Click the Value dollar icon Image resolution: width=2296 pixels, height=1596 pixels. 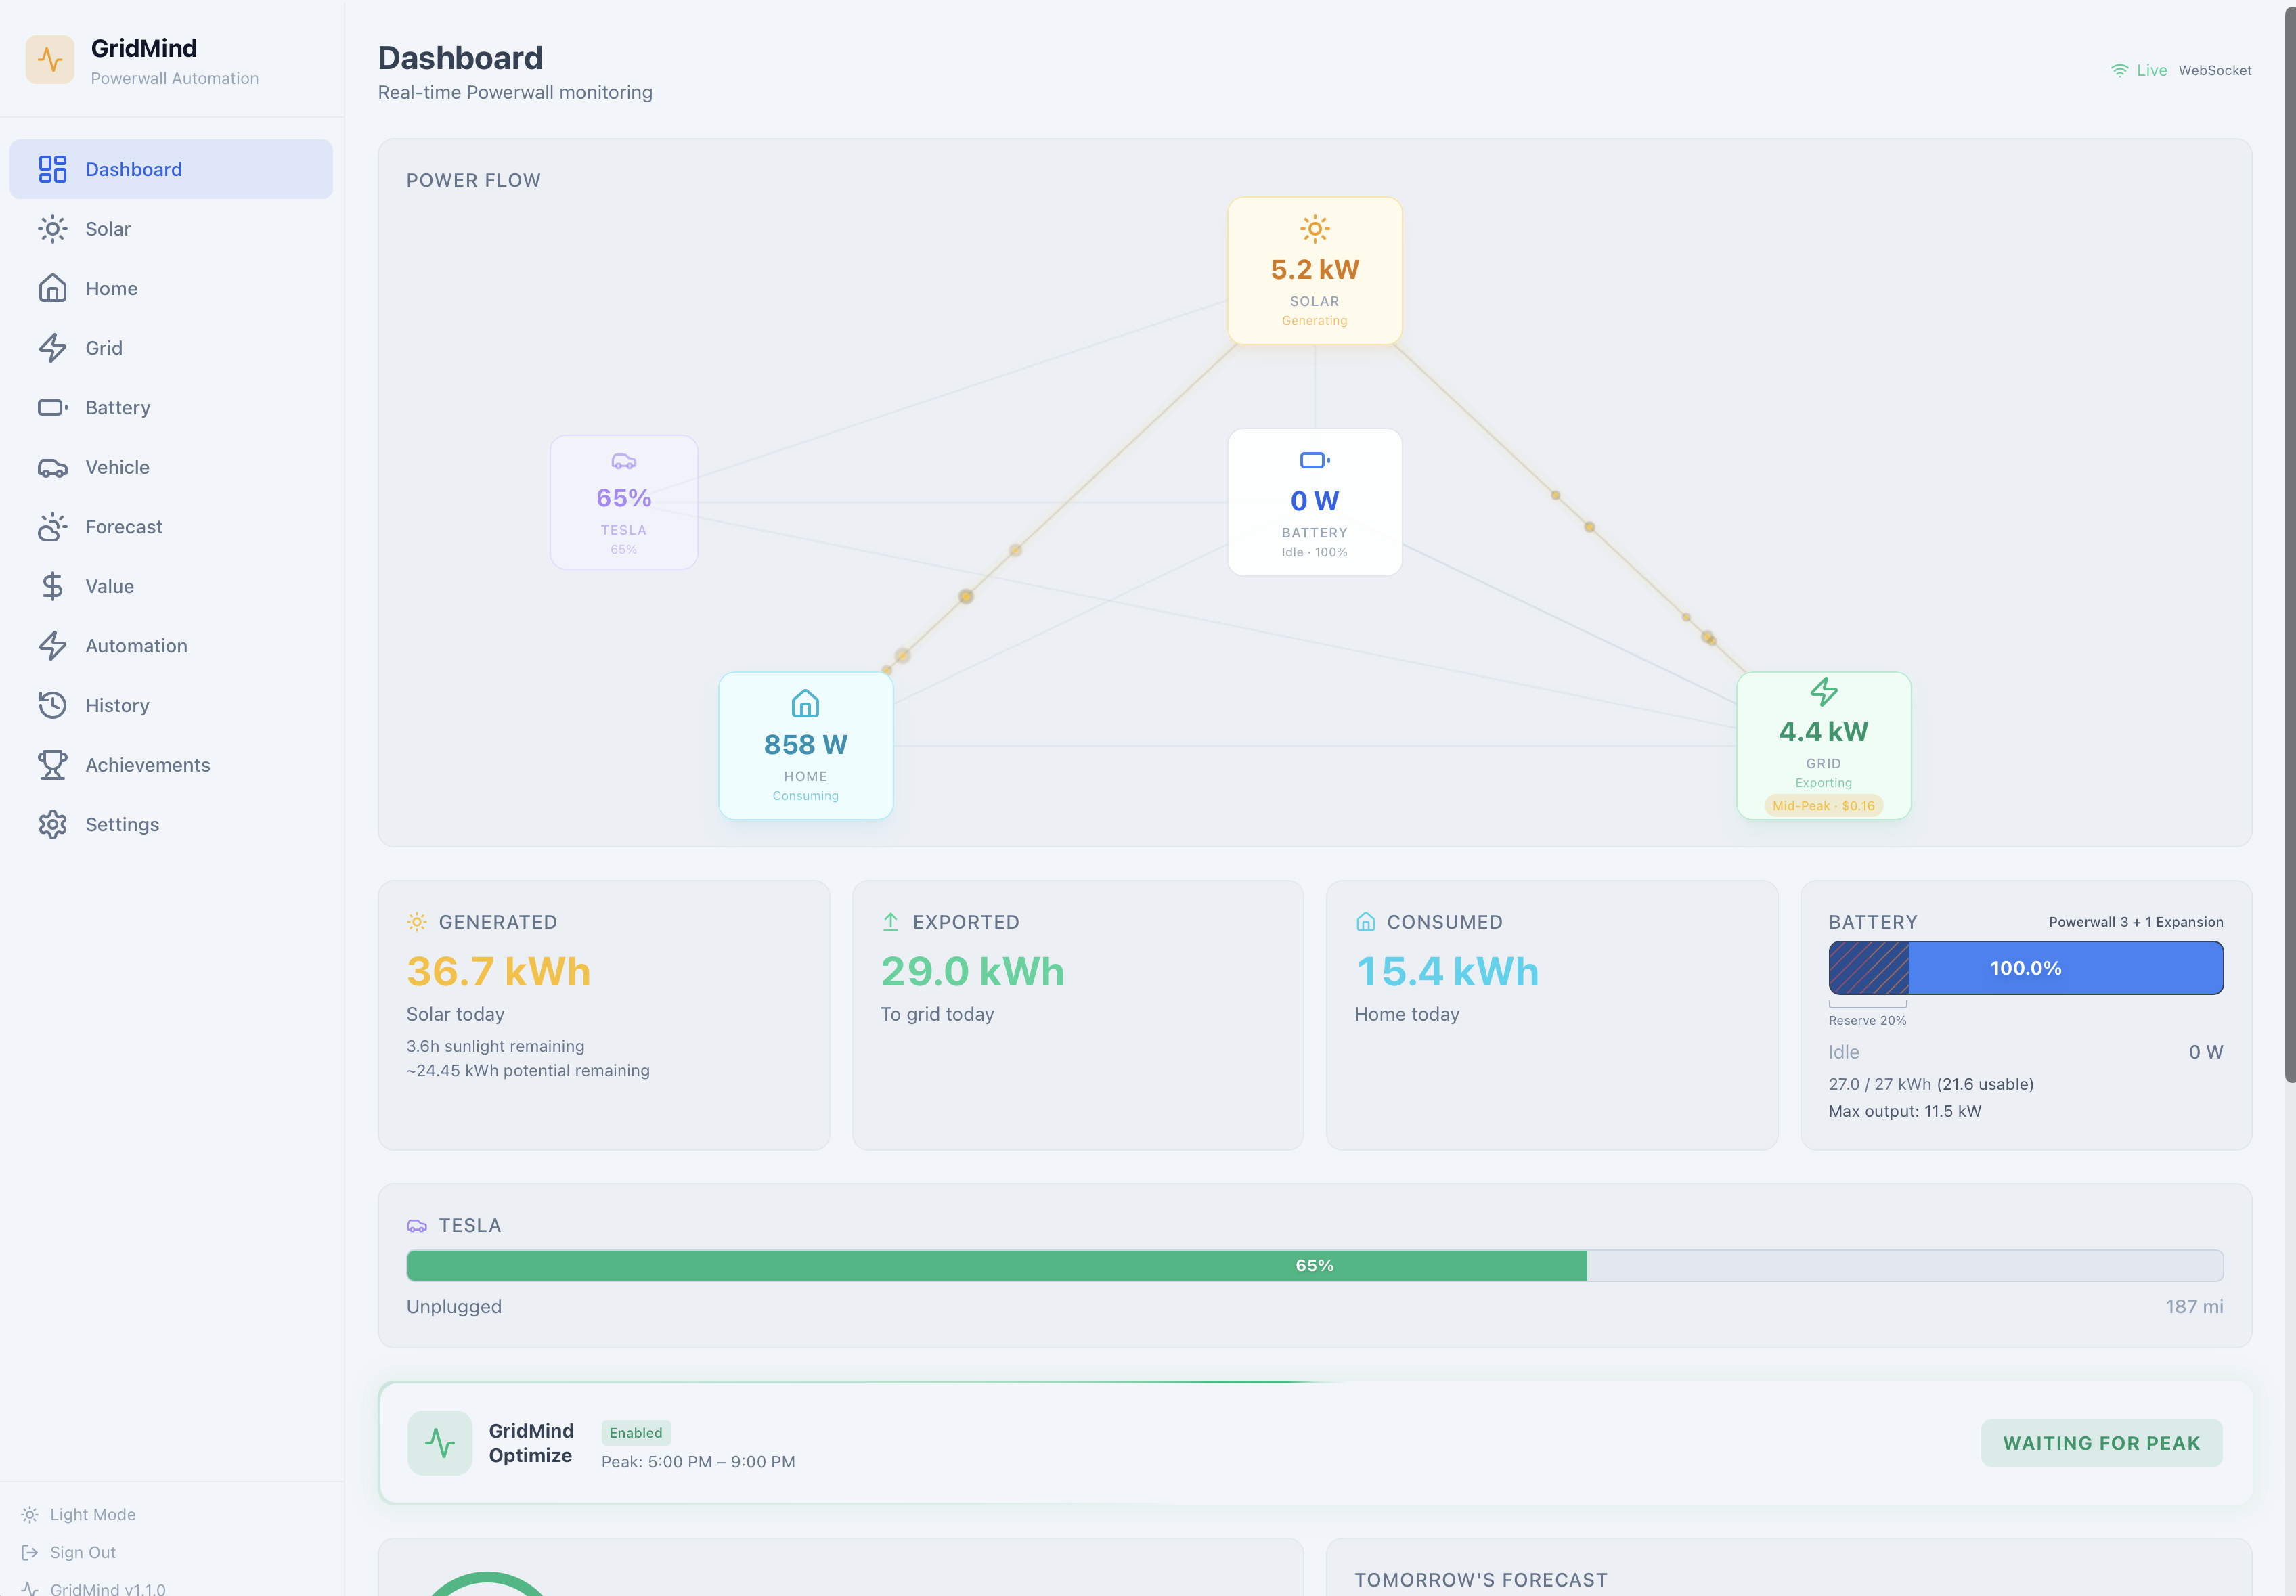52,586
